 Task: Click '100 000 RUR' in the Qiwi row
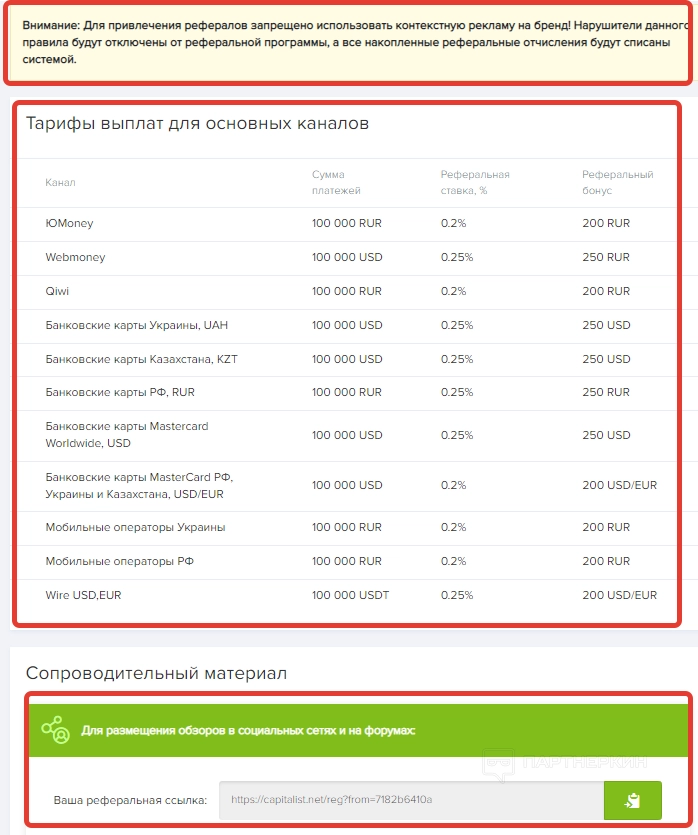[x=347, y=291]
